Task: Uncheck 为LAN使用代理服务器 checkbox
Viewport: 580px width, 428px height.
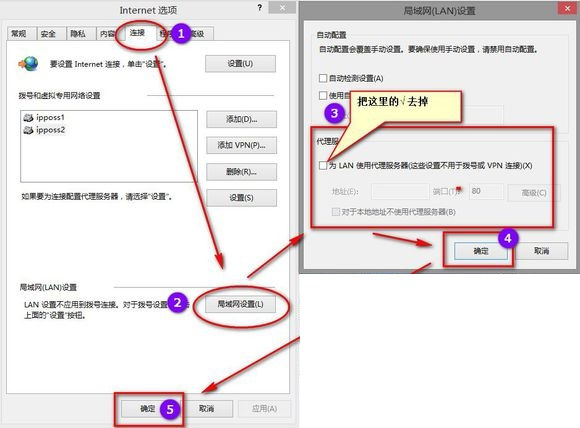Action: click(323, 165)
